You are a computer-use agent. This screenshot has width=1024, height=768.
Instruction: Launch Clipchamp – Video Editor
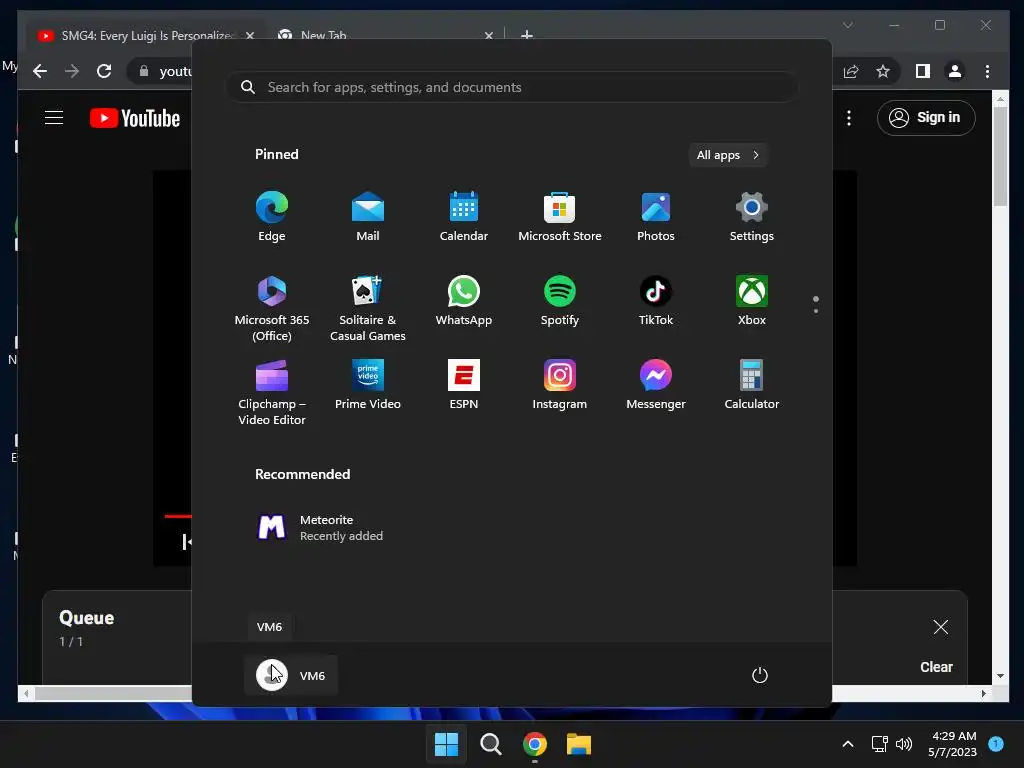(272, 392)
